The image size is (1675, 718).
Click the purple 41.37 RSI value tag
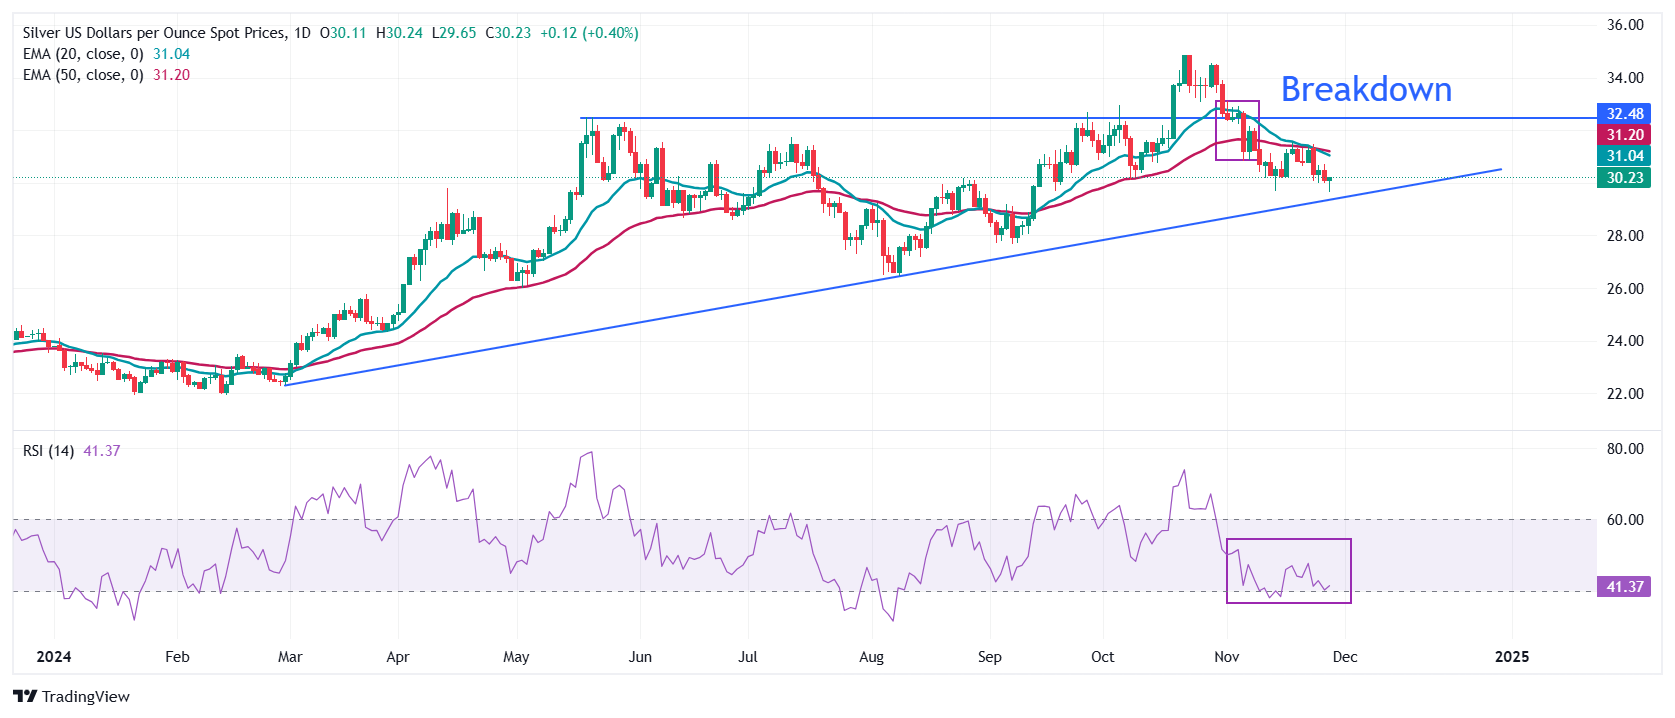(x=1624, y=587)
